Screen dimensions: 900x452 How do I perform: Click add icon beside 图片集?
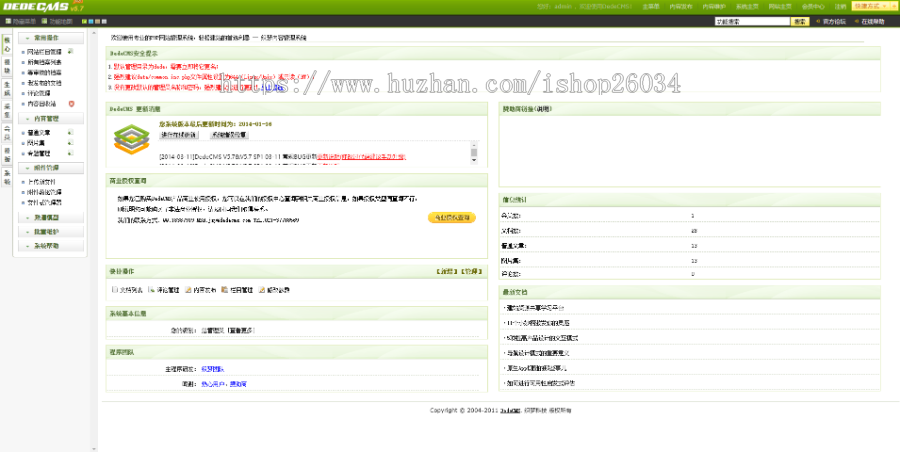(x=70, y=142)
